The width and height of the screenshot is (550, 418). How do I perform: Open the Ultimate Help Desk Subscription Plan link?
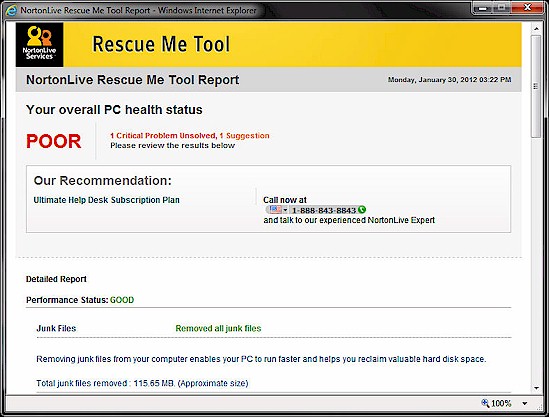coord(106,200)
